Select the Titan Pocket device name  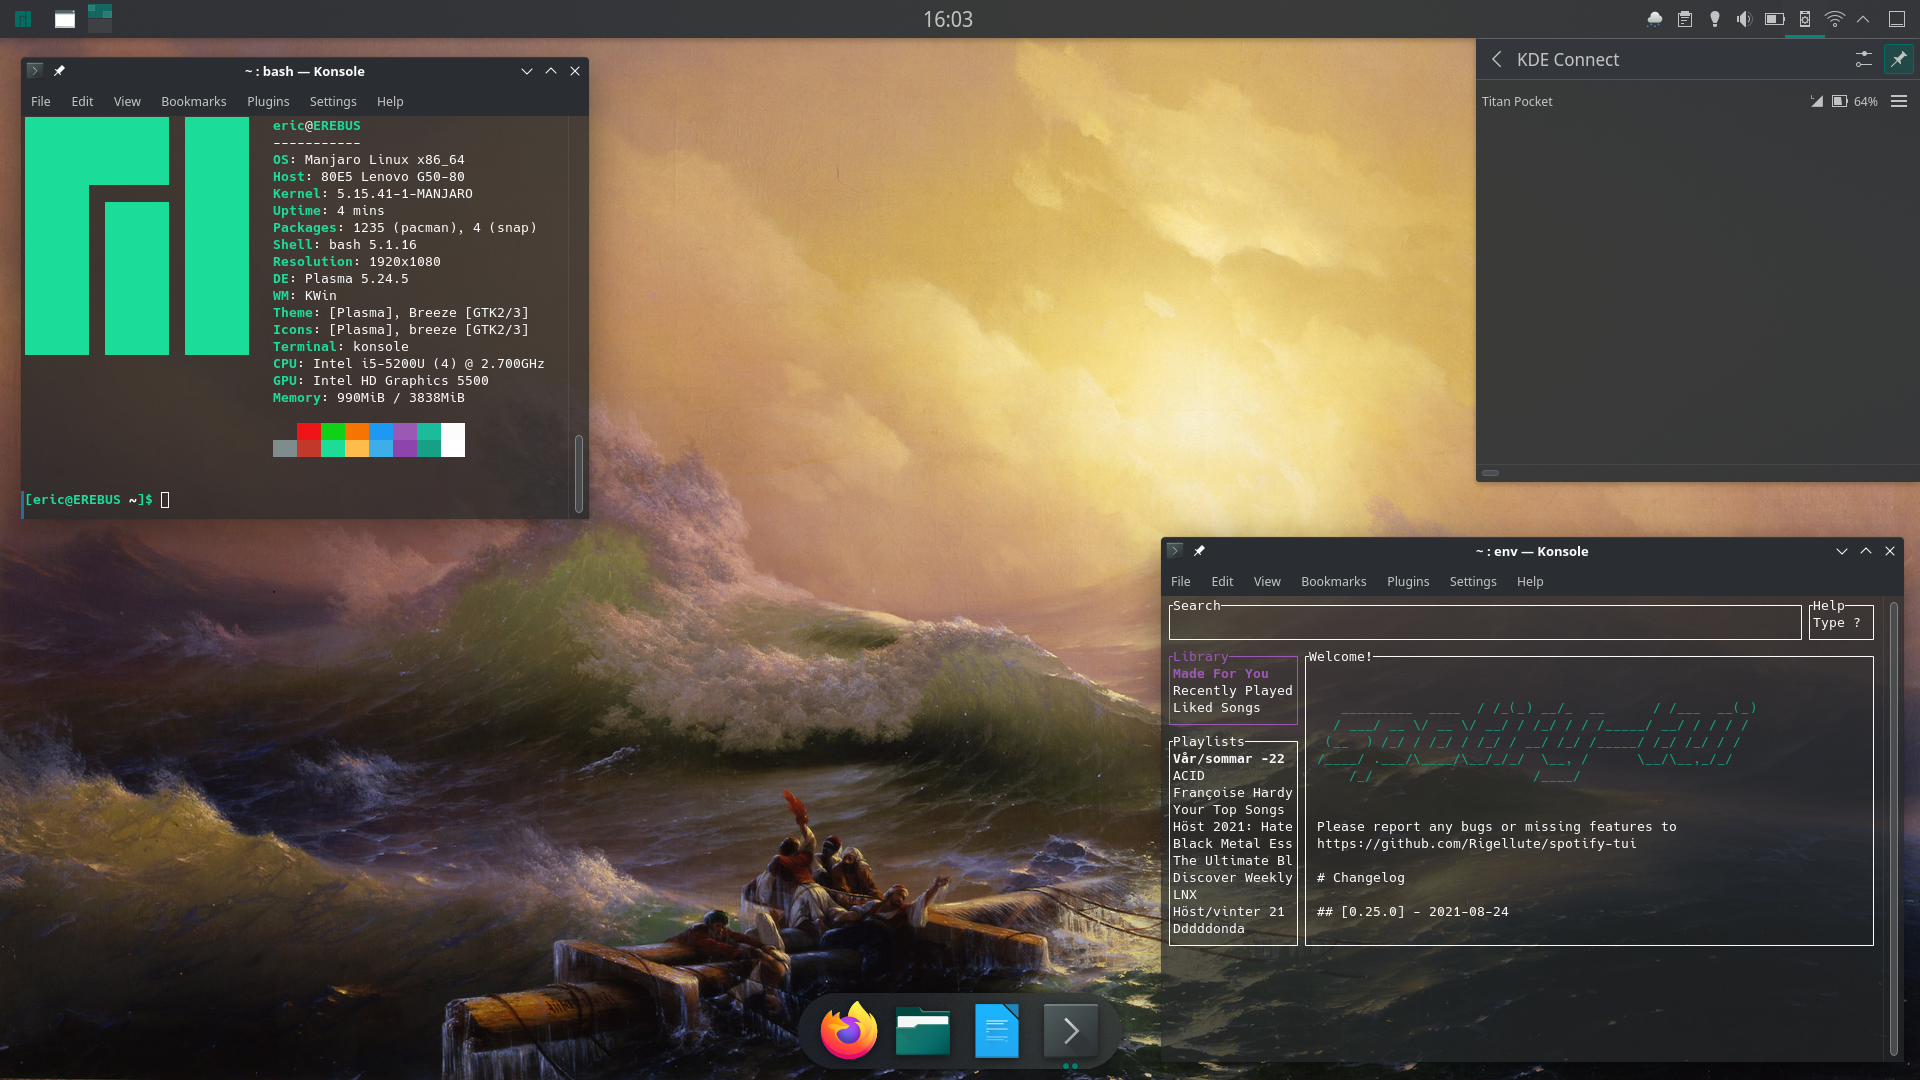point(1517,102)
